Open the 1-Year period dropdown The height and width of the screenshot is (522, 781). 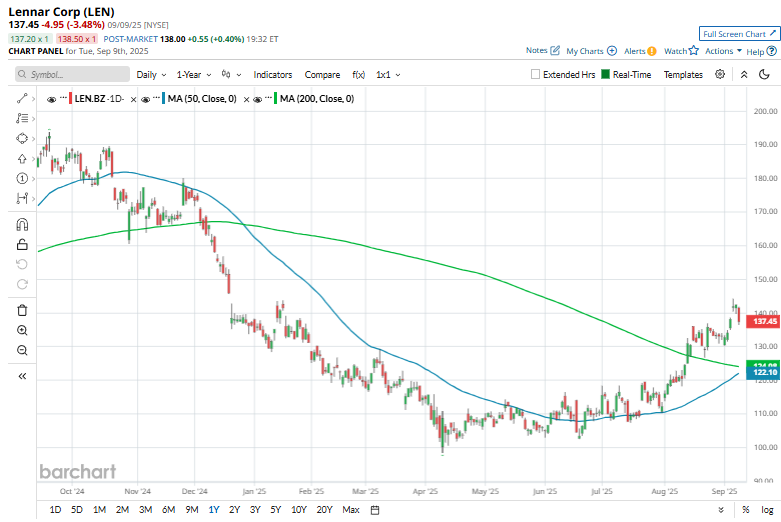[194, 75]
